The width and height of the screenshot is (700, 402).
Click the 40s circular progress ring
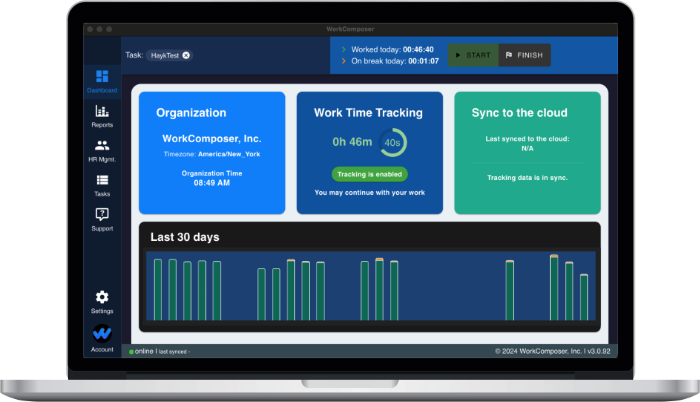pos(392,142)
